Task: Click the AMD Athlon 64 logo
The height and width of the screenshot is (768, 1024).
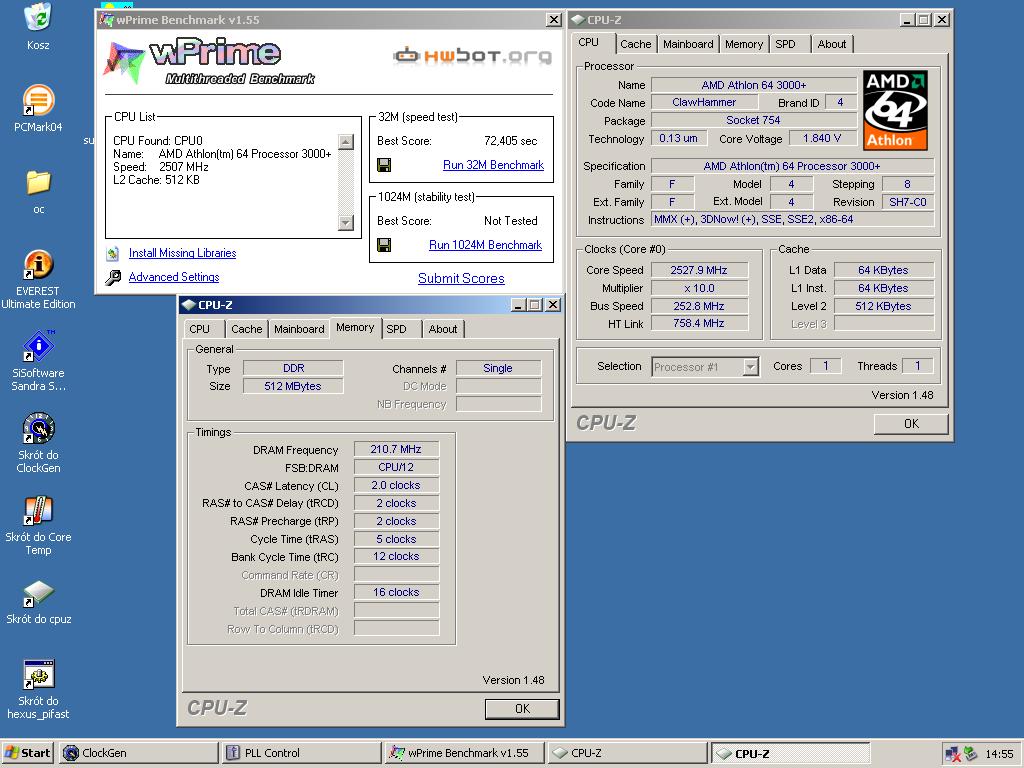Action: [895, 110]
